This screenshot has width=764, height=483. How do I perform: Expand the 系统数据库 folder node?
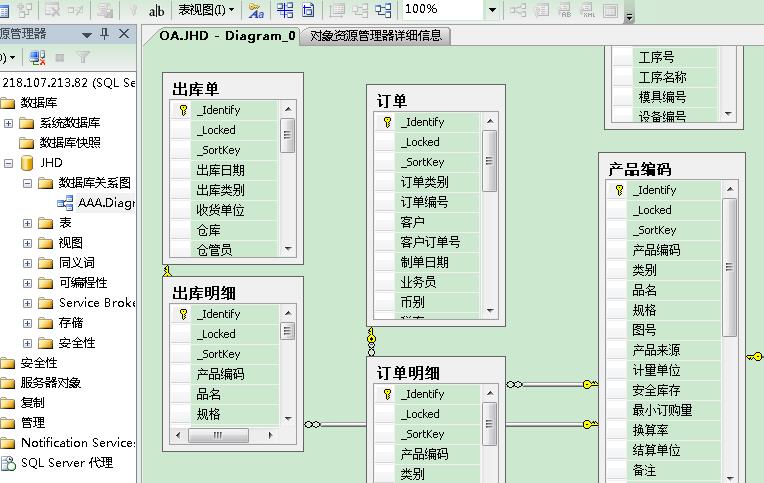[8, 123]
